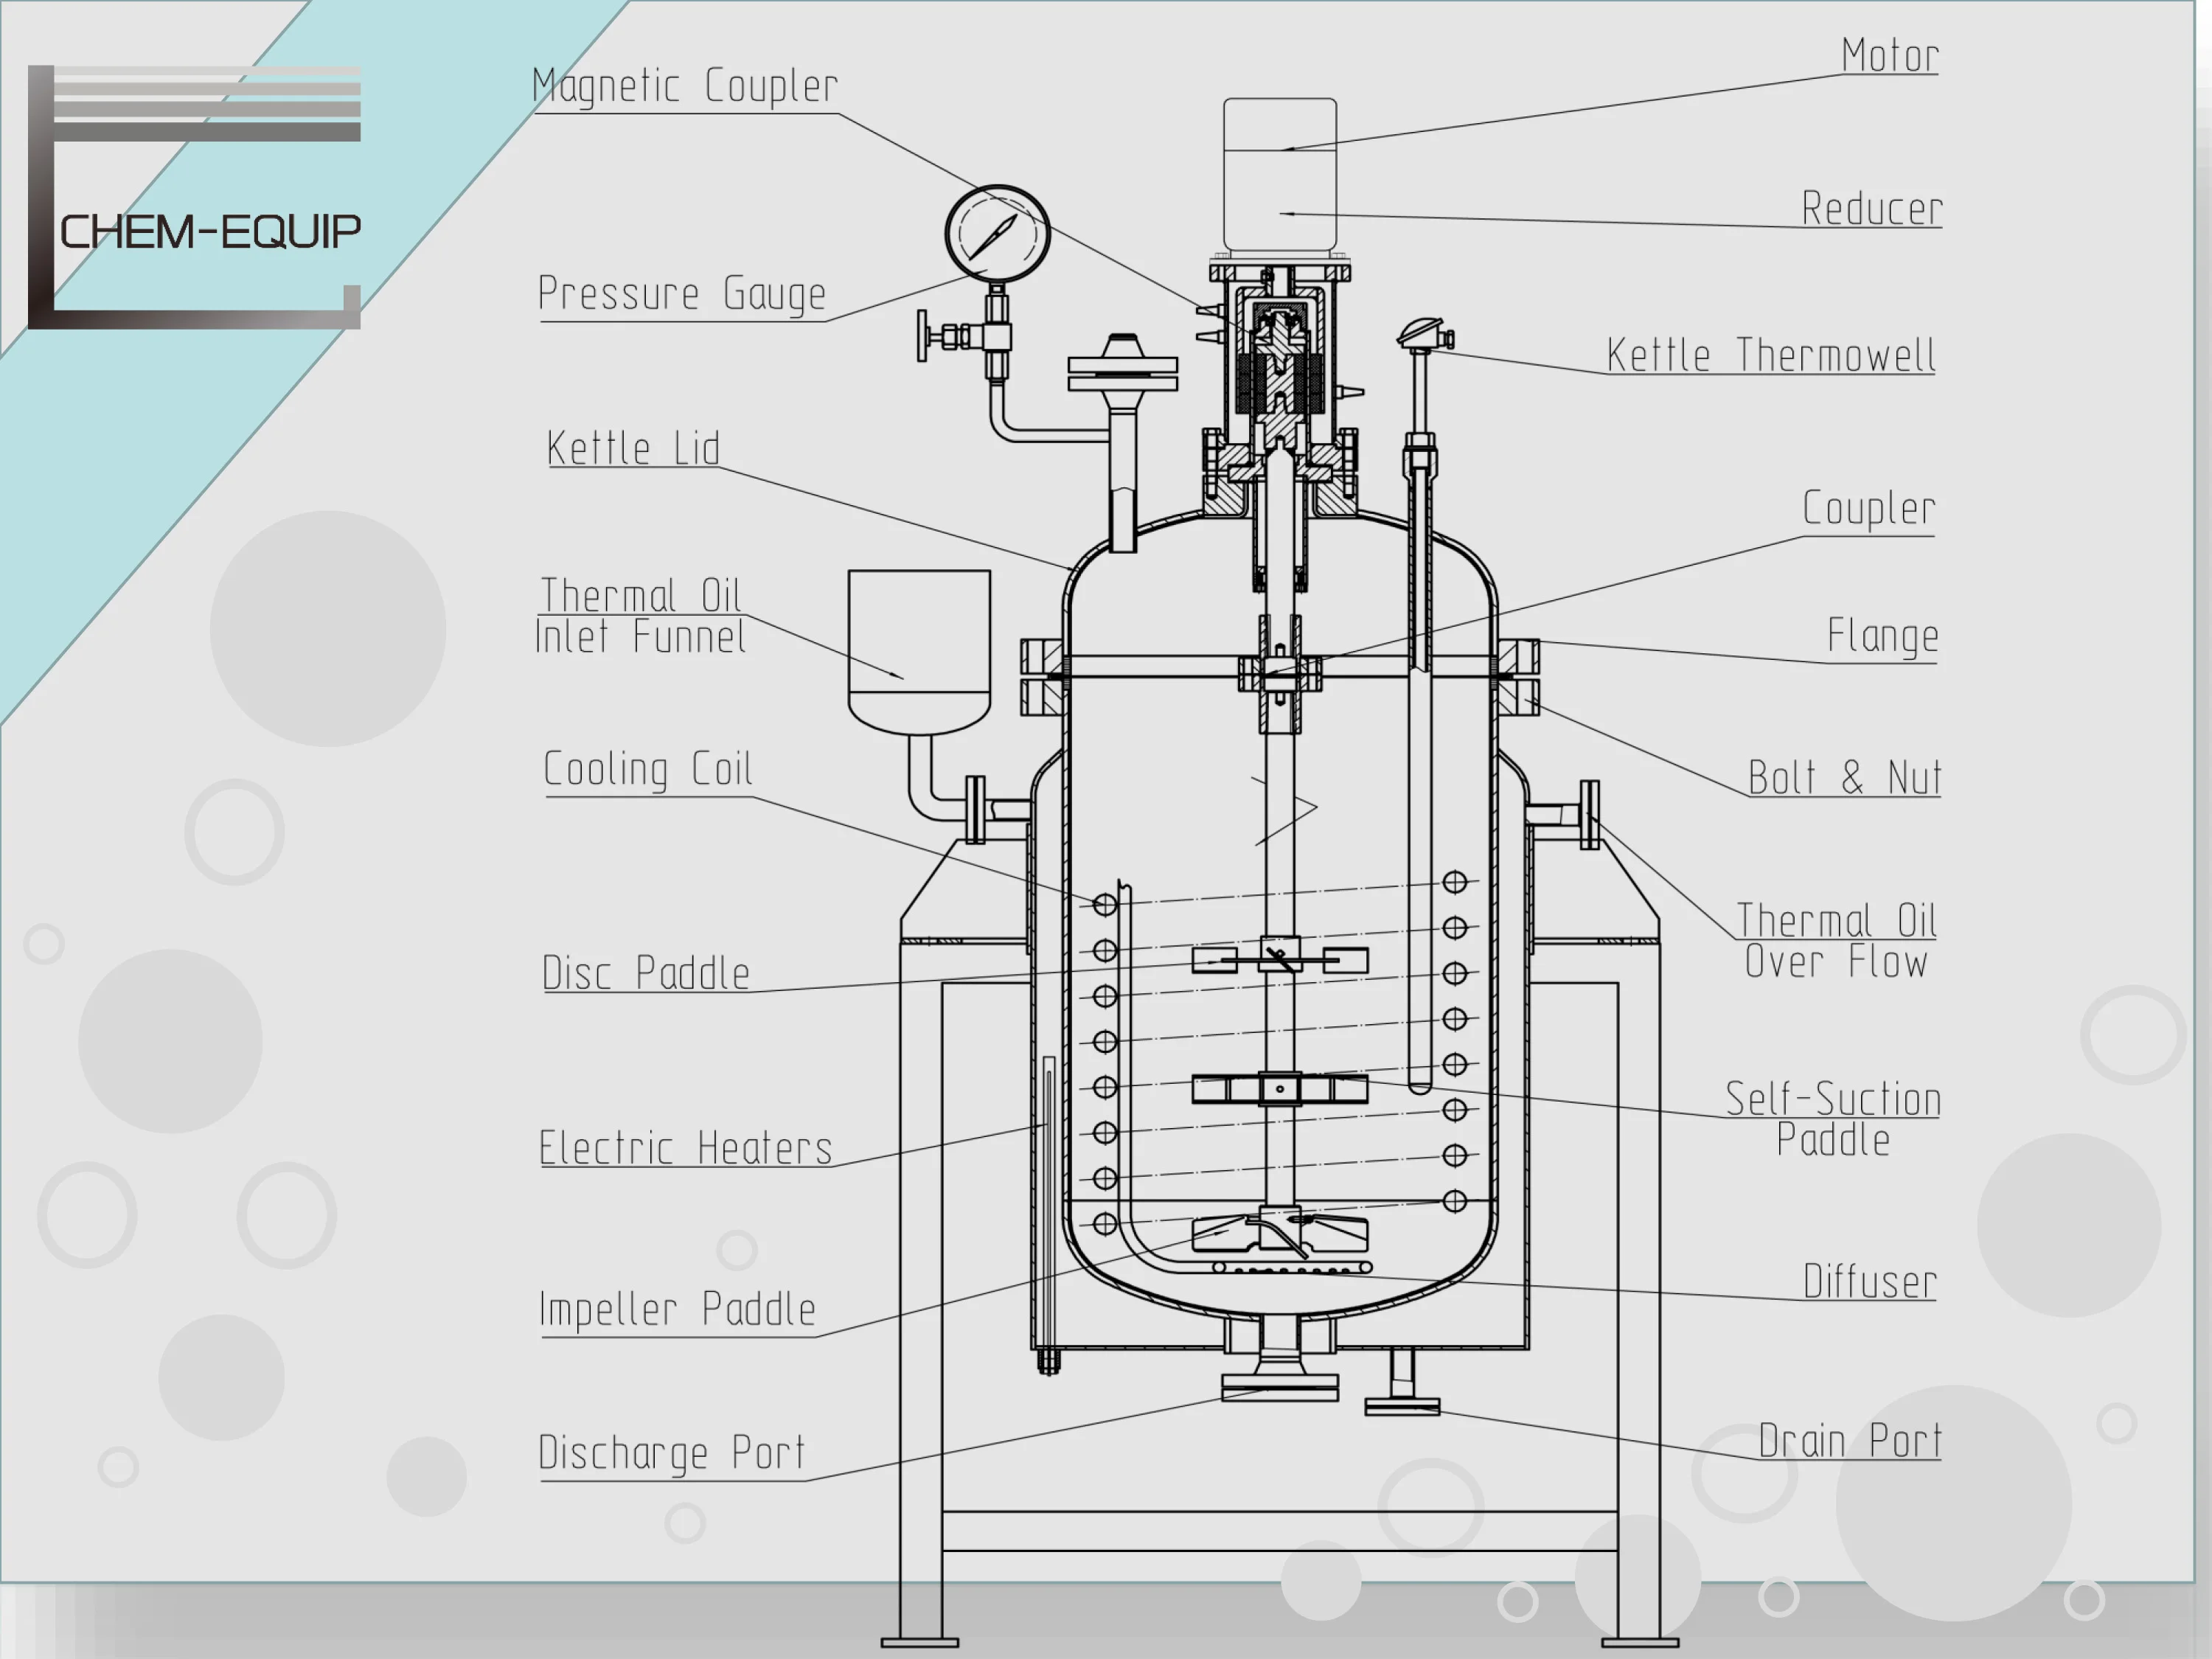The width and height of the screenshot is (2212, 1659).
Task: Click the impeller paddle at shaft bottom
Action: (x=1280, y=1233)
